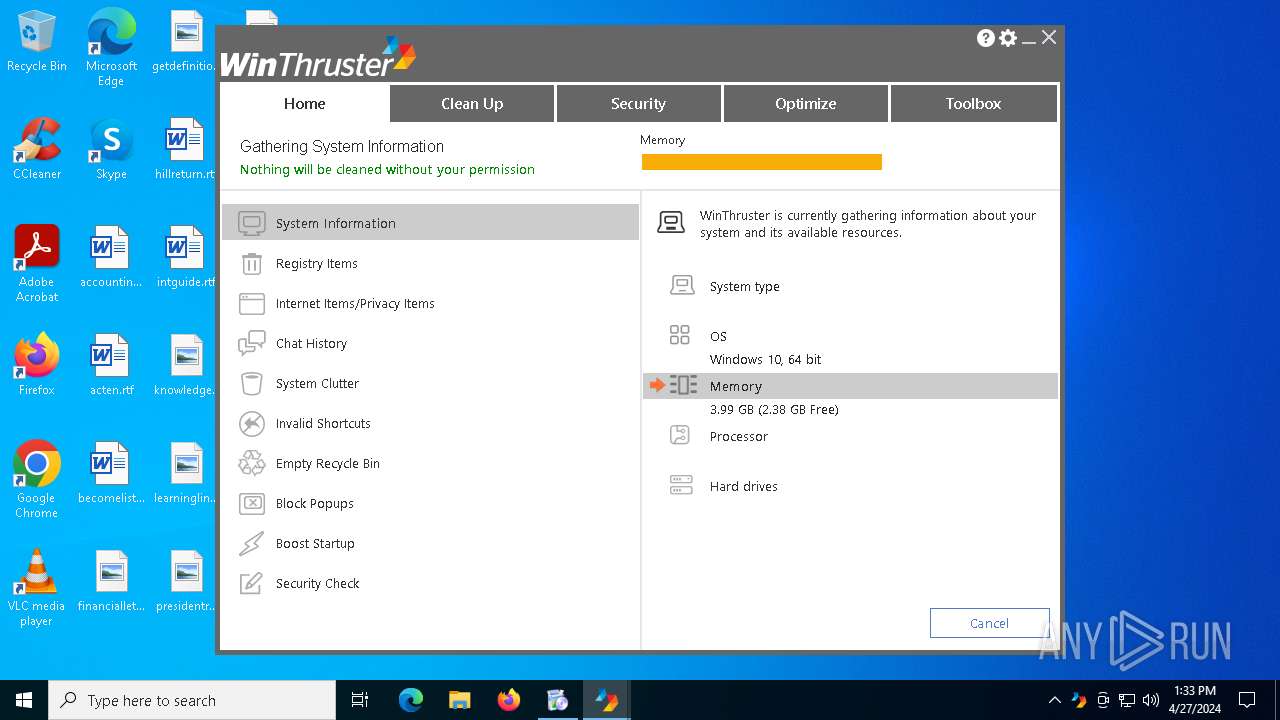Click the Empty Recycle Bin recycle icon

tap(252, 463)
